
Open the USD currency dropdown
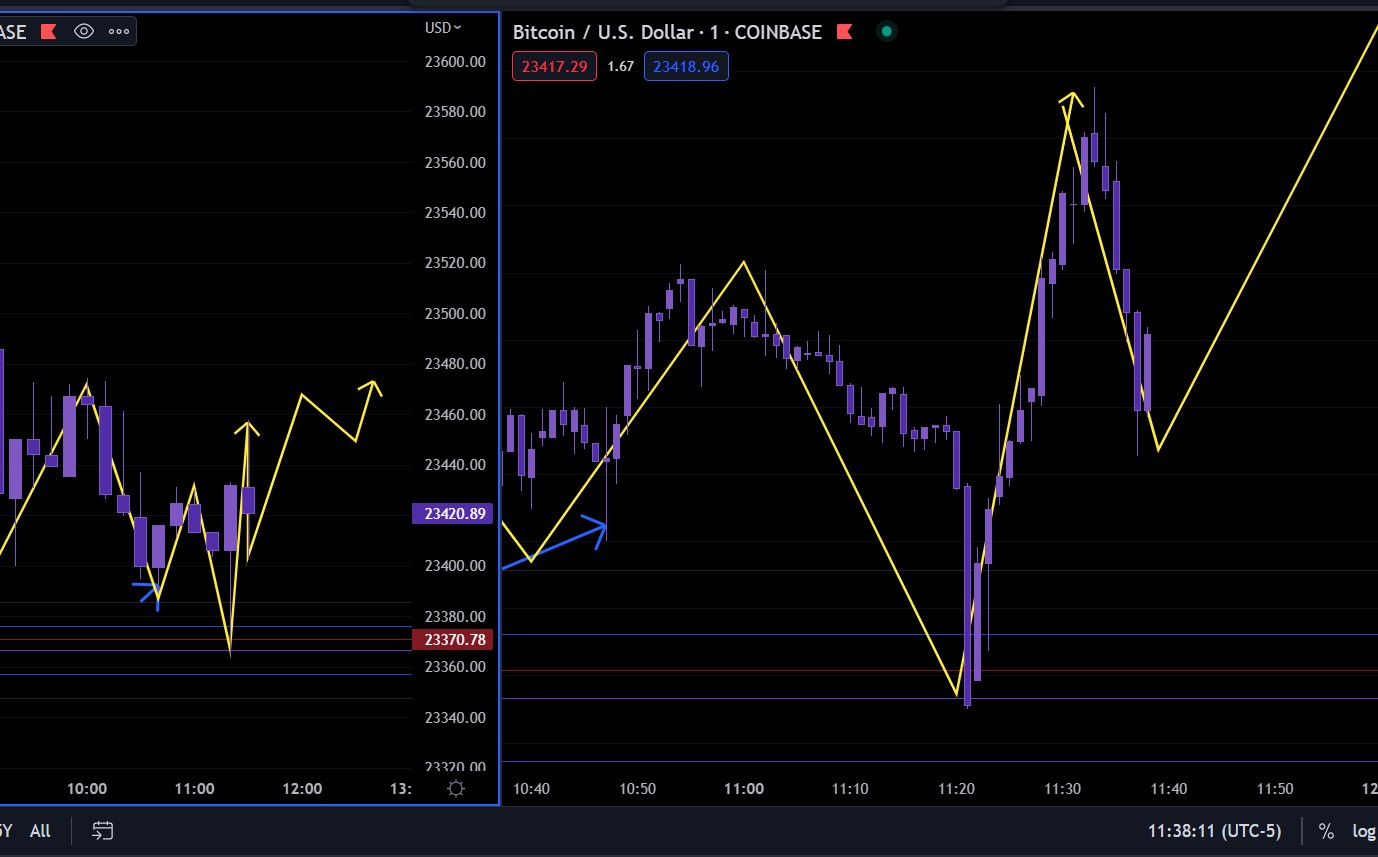(444, 28)
